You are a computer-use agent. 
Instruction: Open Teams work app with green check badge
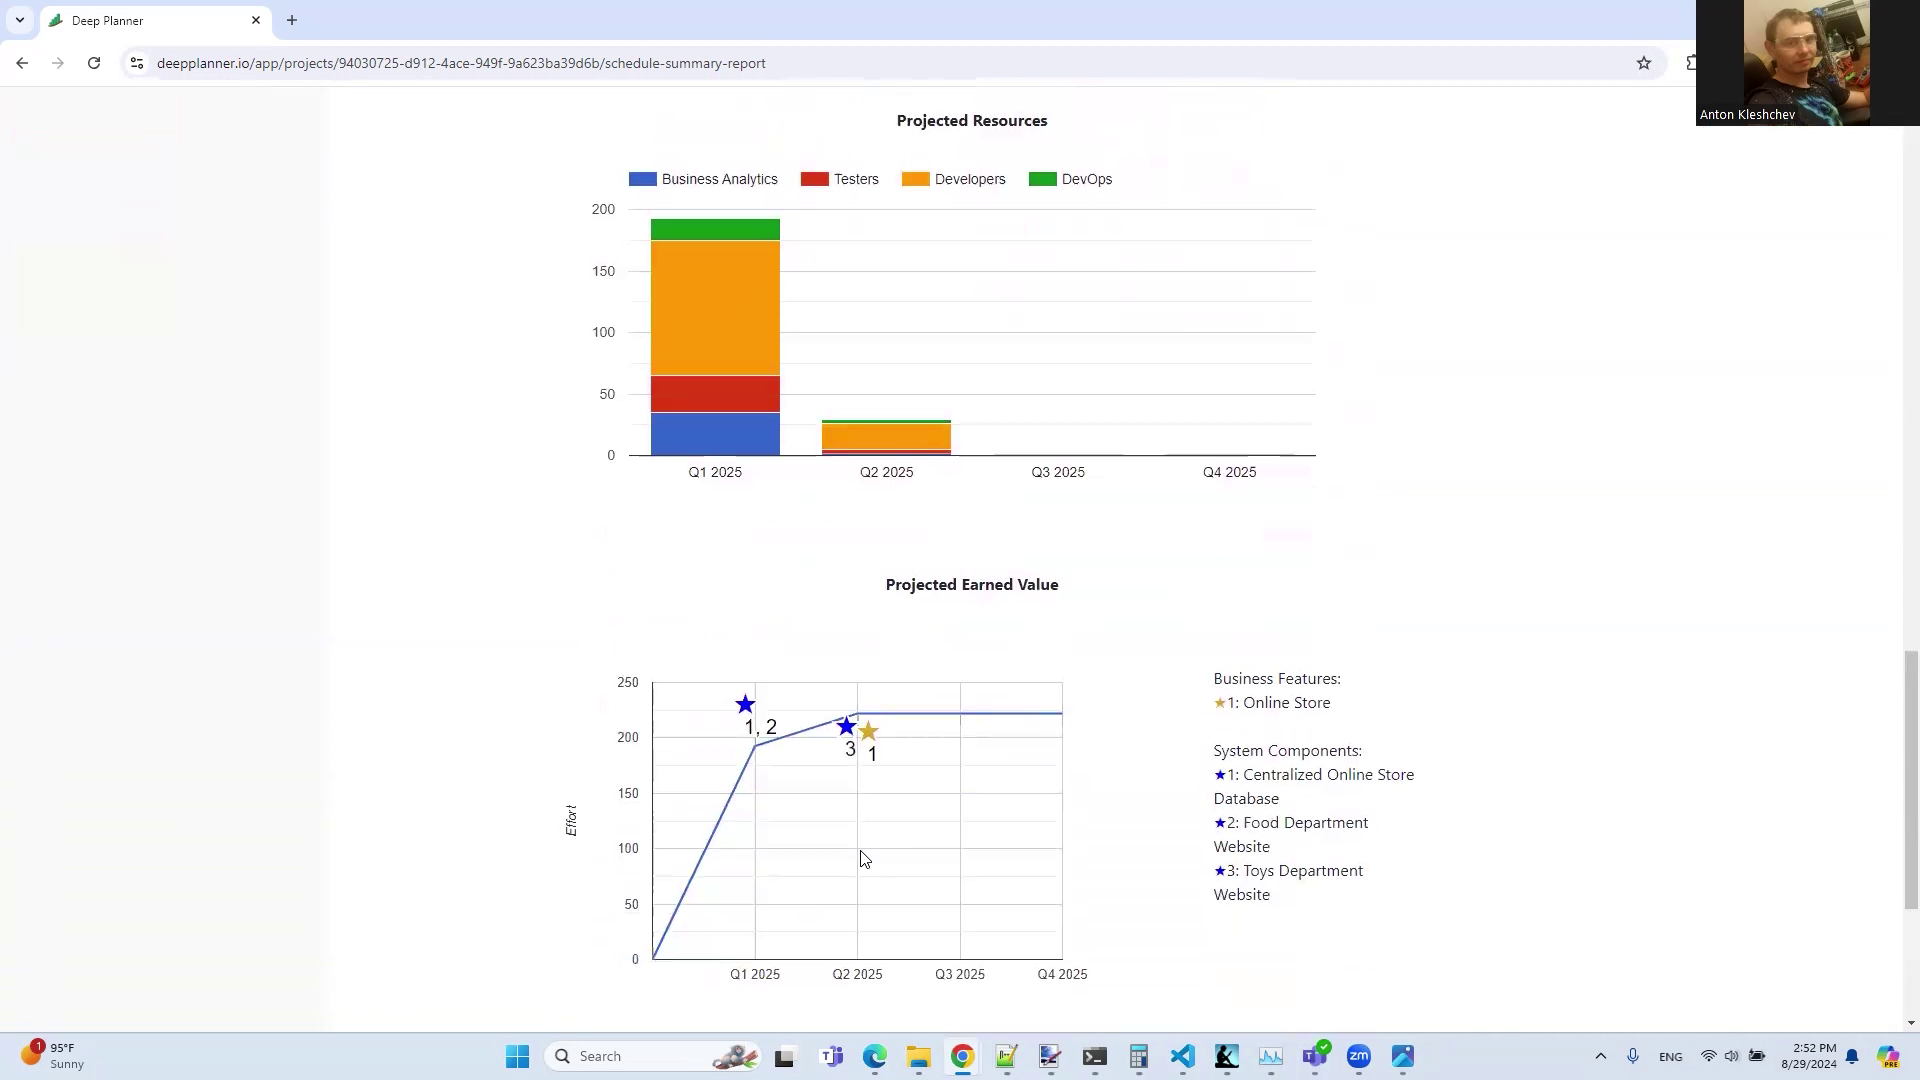[1315, 1056]
